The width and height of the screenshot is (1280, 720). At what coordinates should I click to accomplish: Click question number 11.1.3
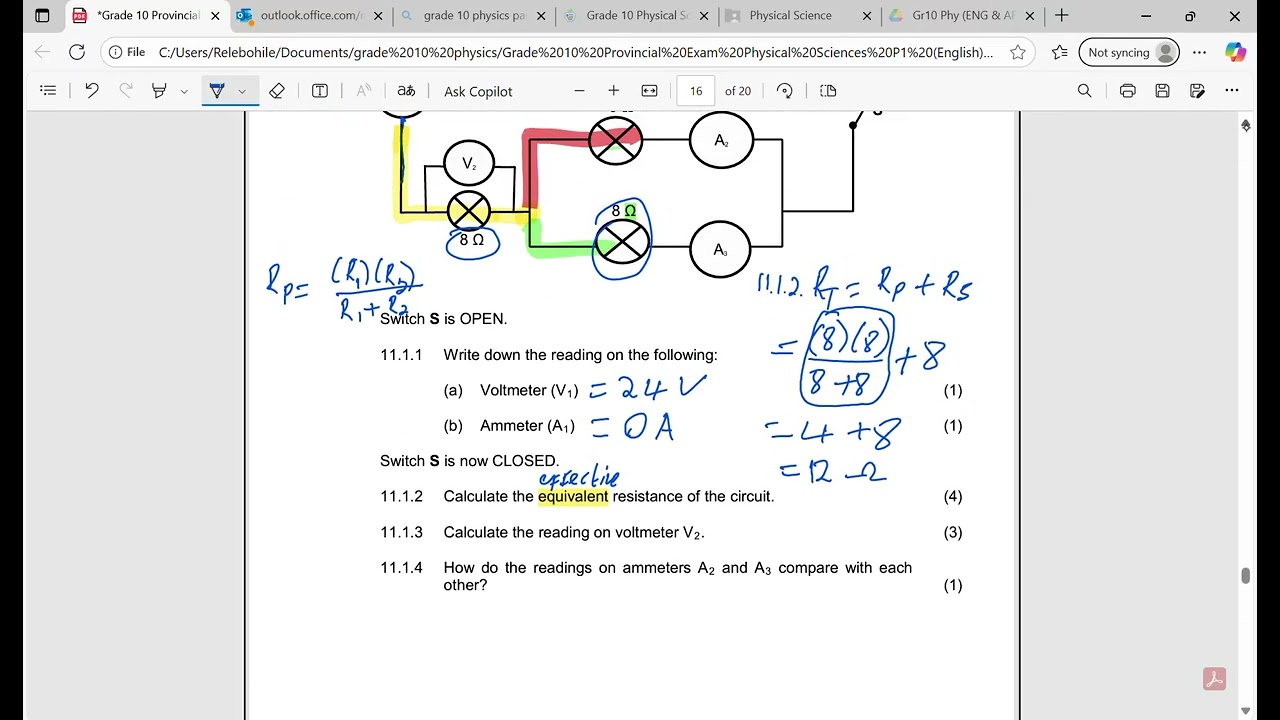(x=402, y=532)
